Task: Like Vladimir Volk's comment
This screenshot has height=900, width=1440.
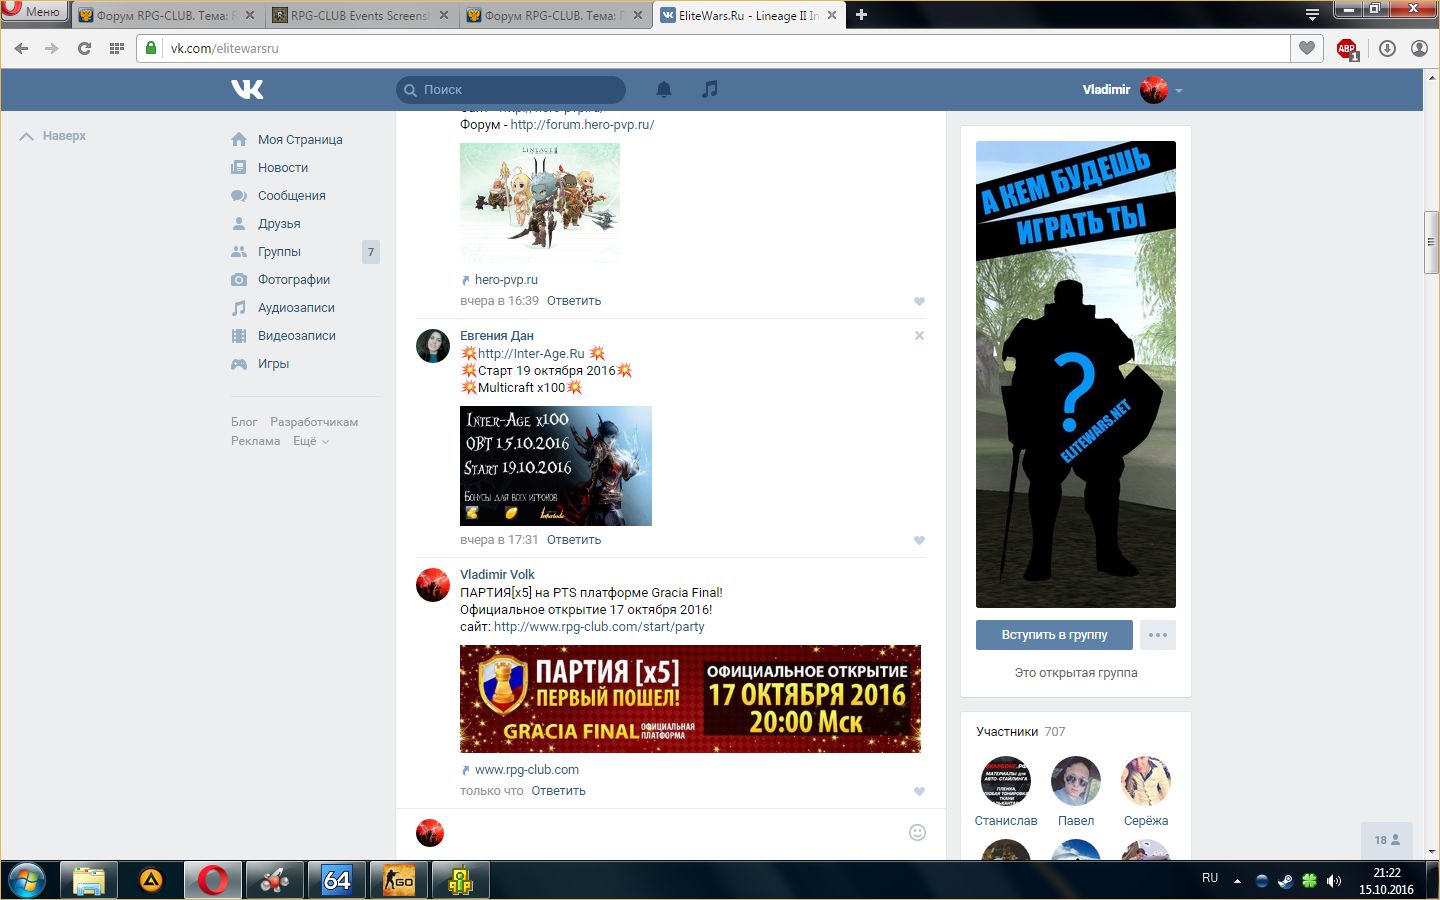Action: point(919,791)
